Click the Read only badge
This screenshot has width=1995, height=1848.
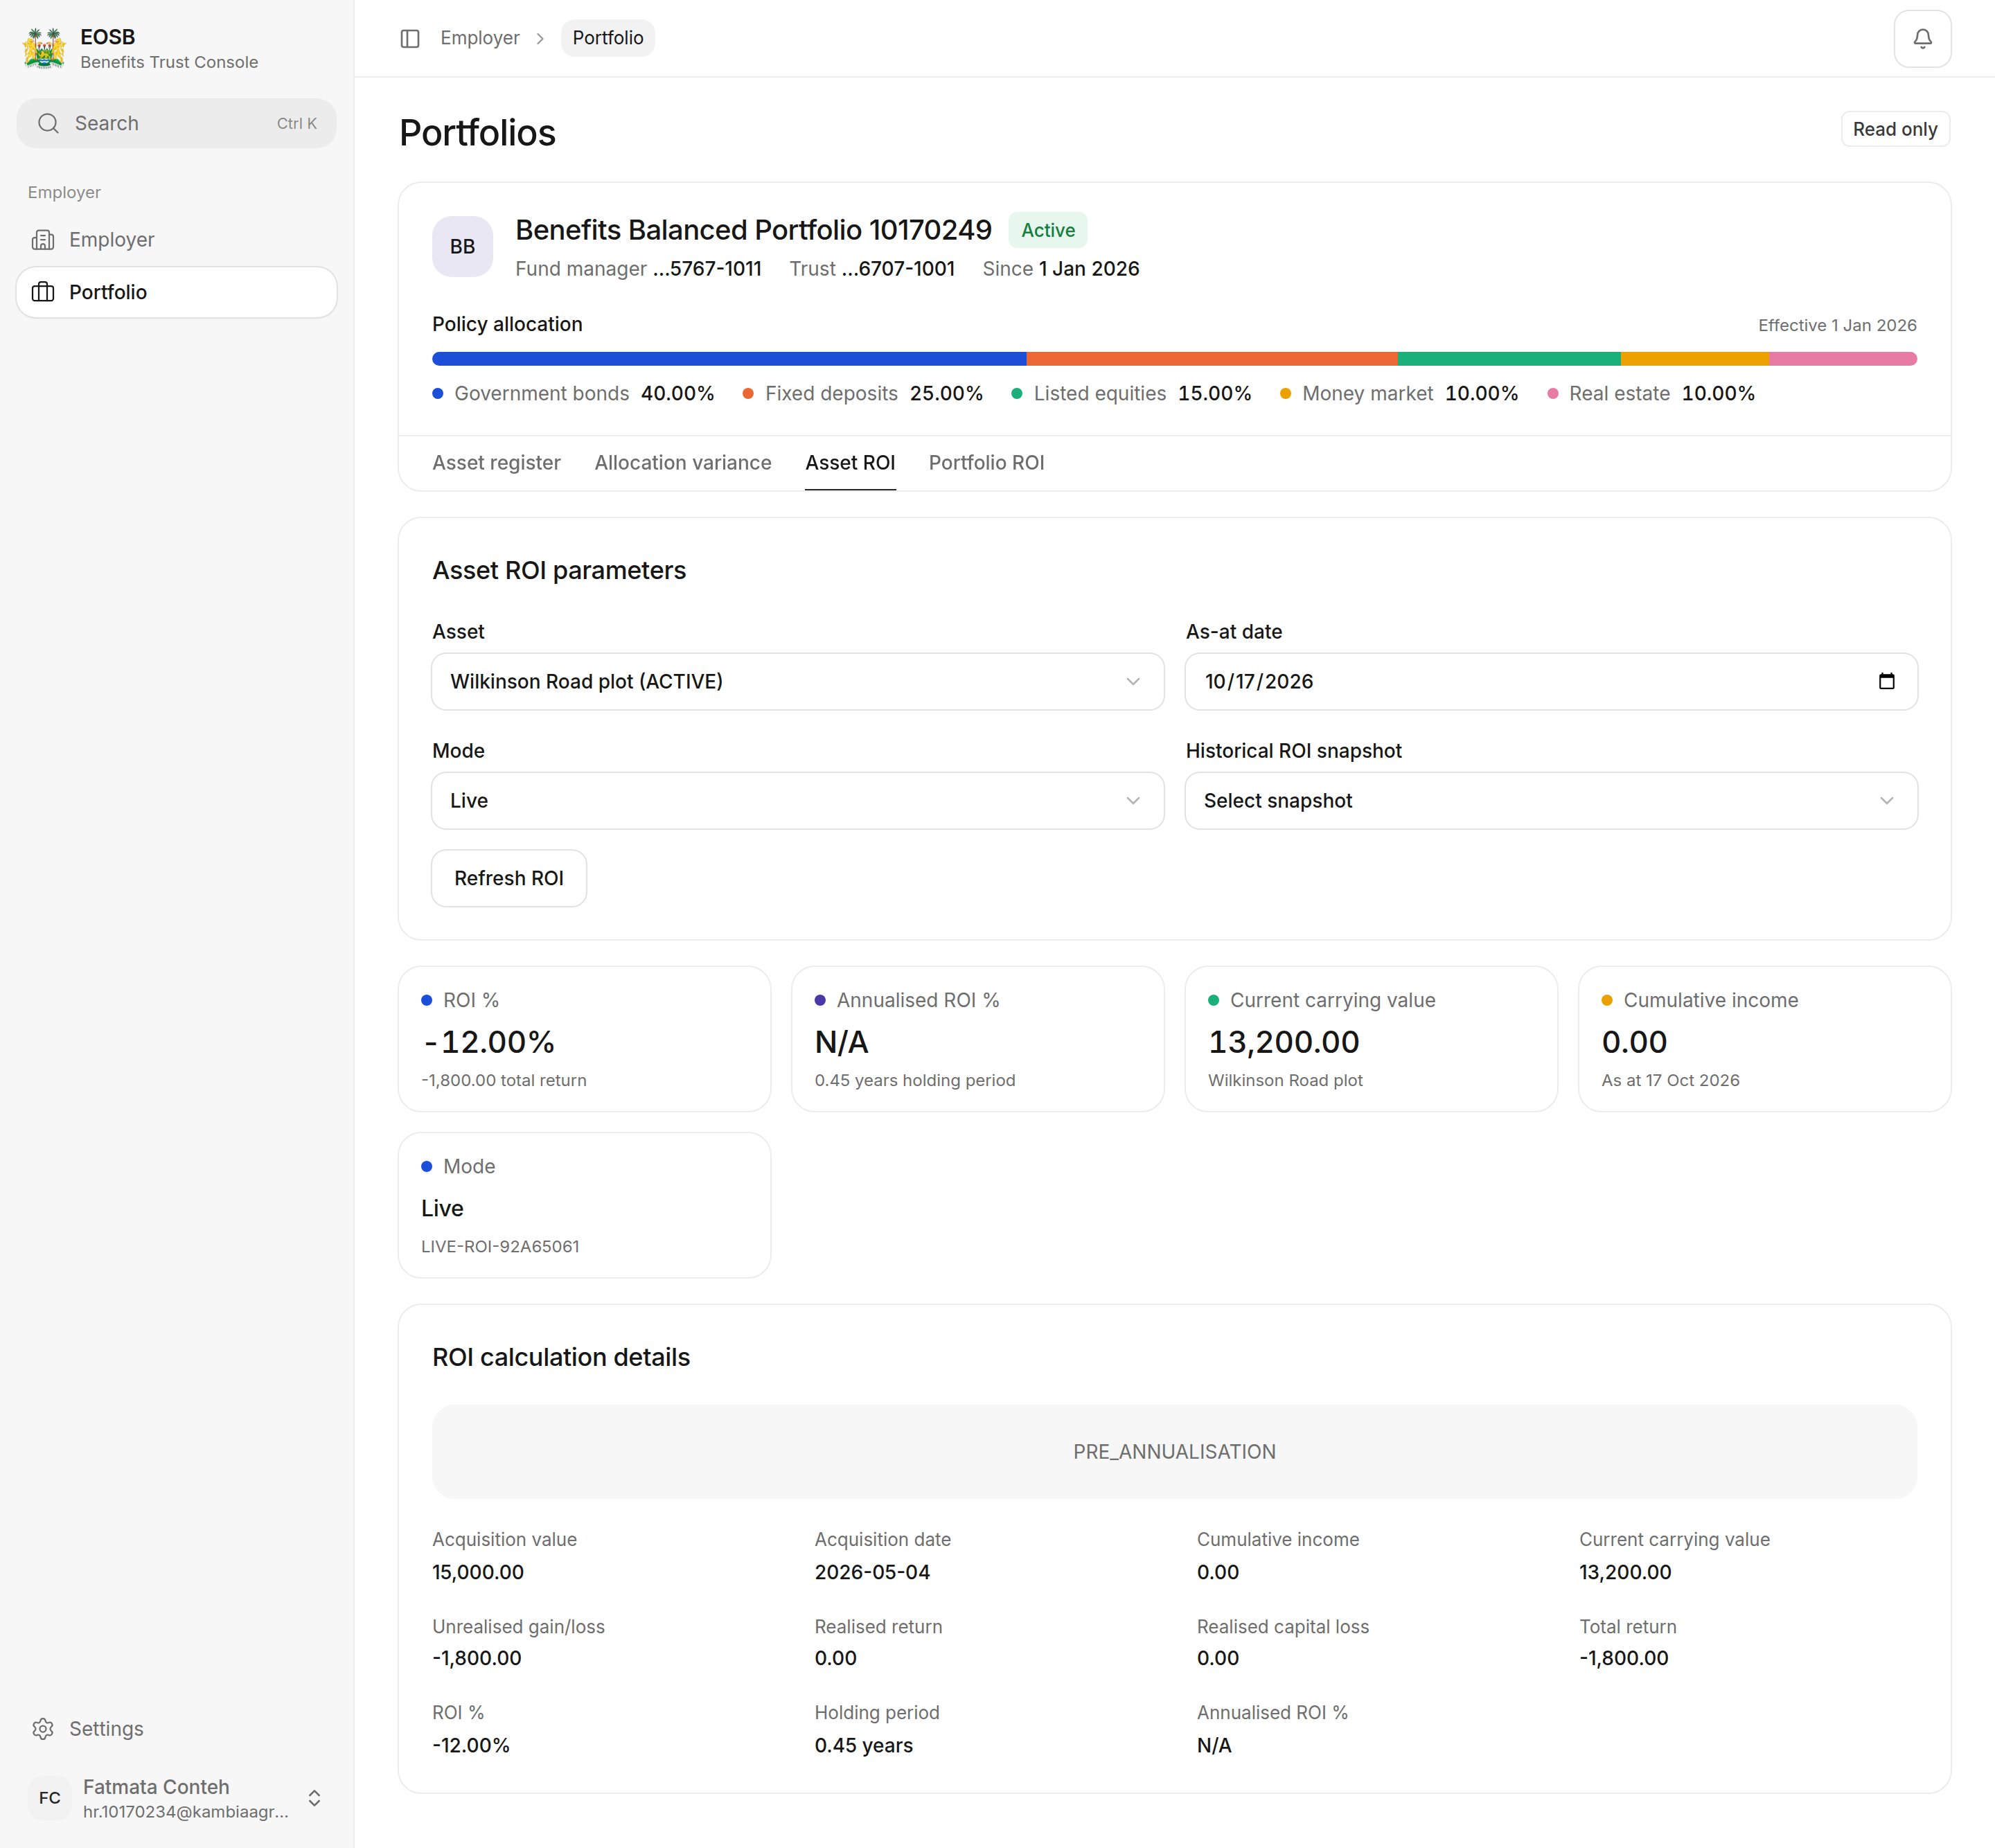click(1895, 129)
